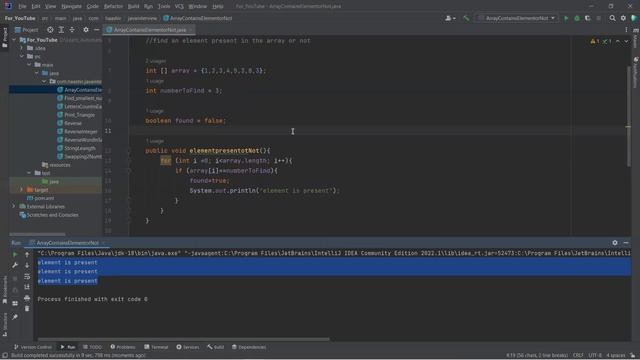This screenshot has width=640, height=360.
Task: Toggle Notifications tool window on right stripe
Action: (x=636, y=73)
